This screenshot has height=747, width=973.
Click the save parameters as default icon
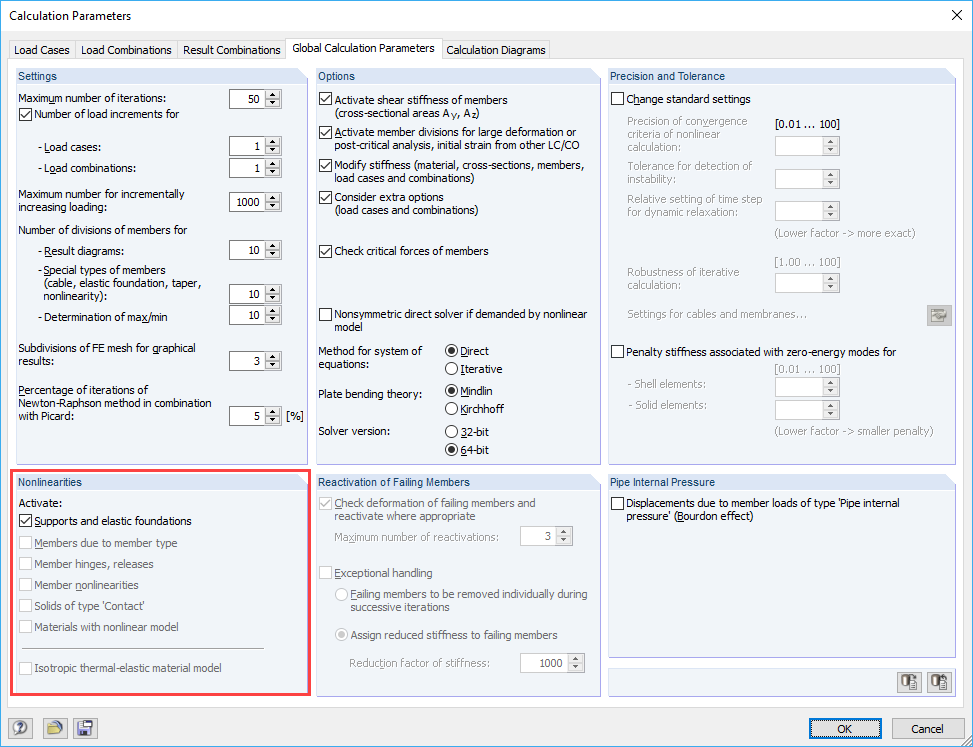[939, 682]
